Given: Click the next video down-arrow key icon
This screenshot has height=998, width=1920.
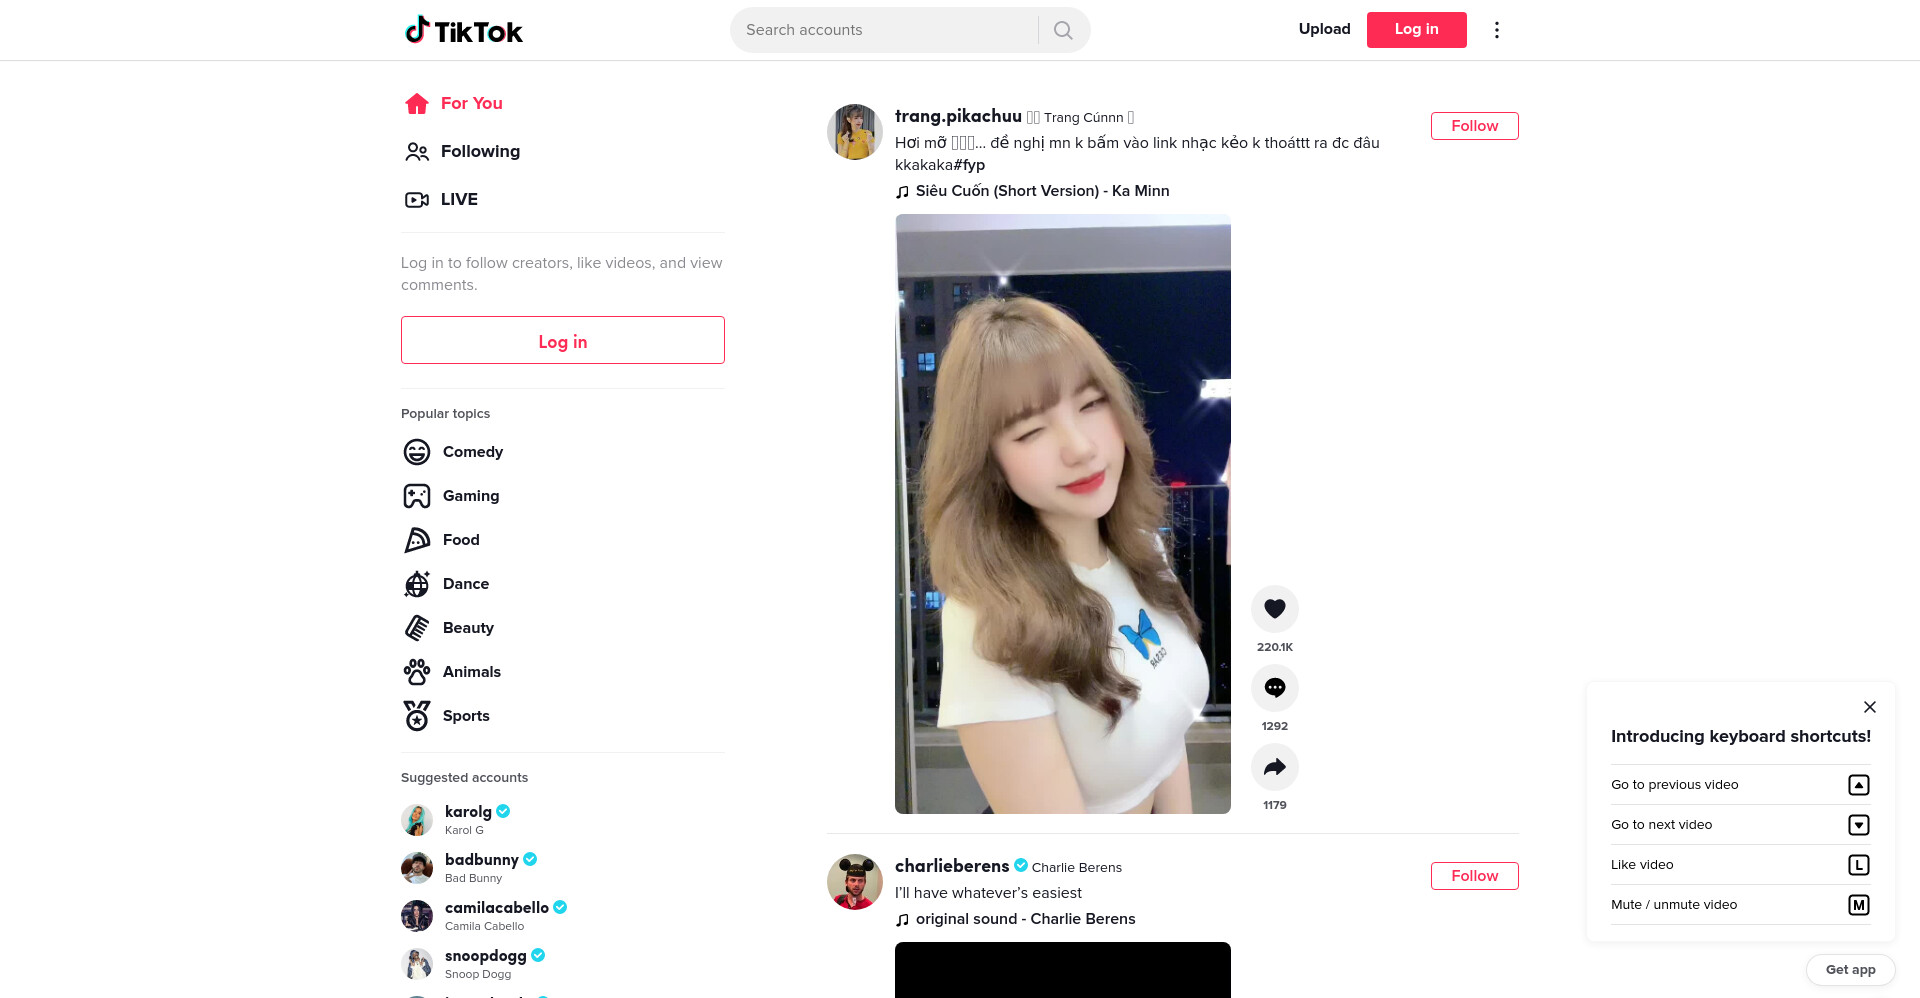Looking at the screenshot, I should 1859,825.
